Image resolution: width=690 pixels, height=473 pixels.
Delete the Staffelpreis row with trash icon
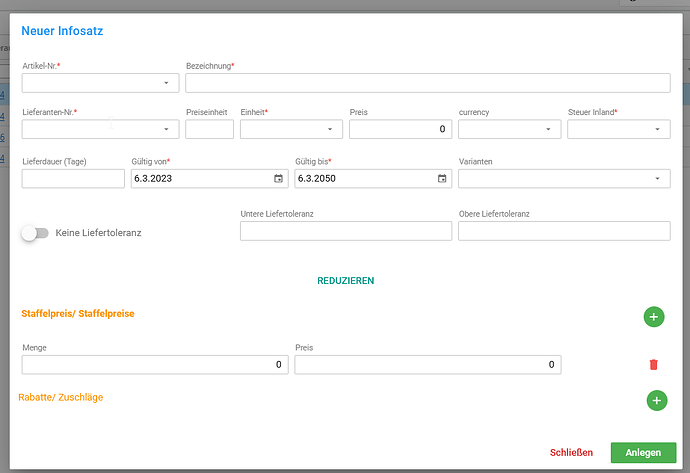[653, 365]
